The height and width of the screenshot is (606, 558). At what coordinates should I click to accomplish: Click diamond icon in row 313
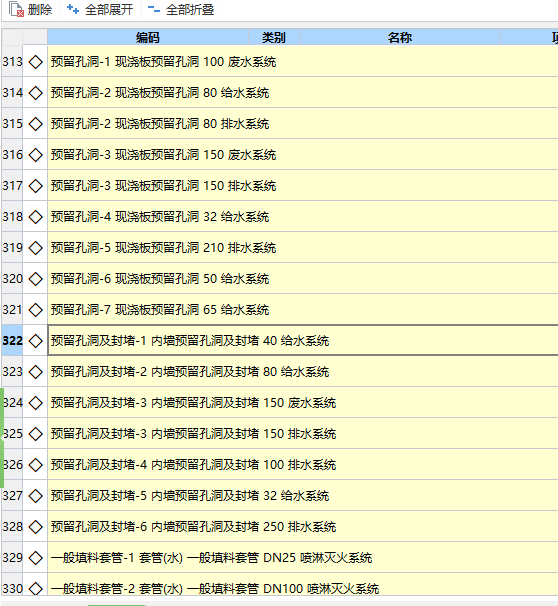pos(36,62)
